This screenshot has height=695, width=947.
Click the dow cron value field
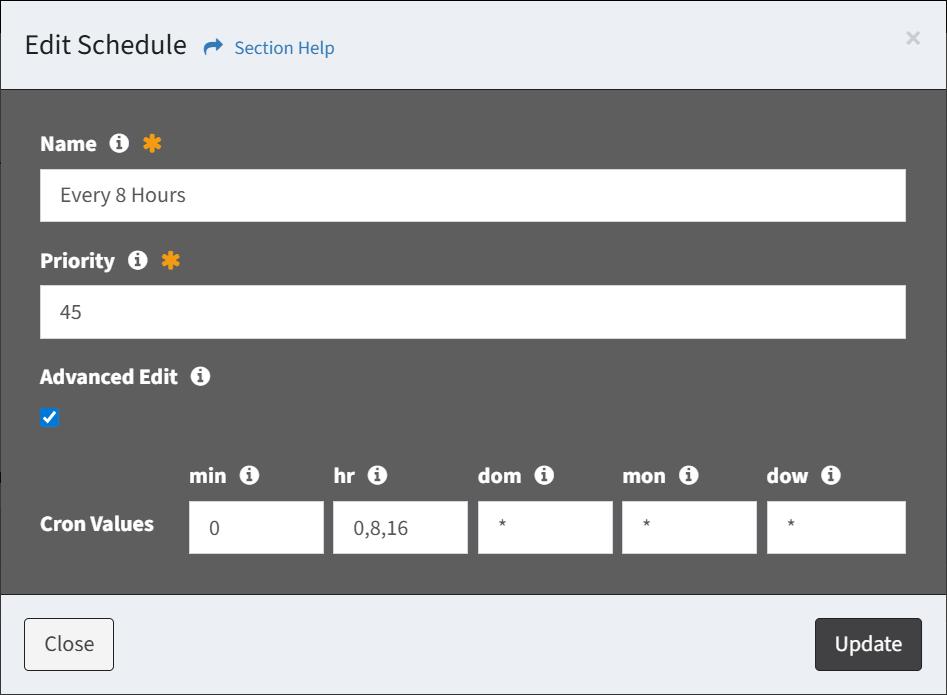835,528
